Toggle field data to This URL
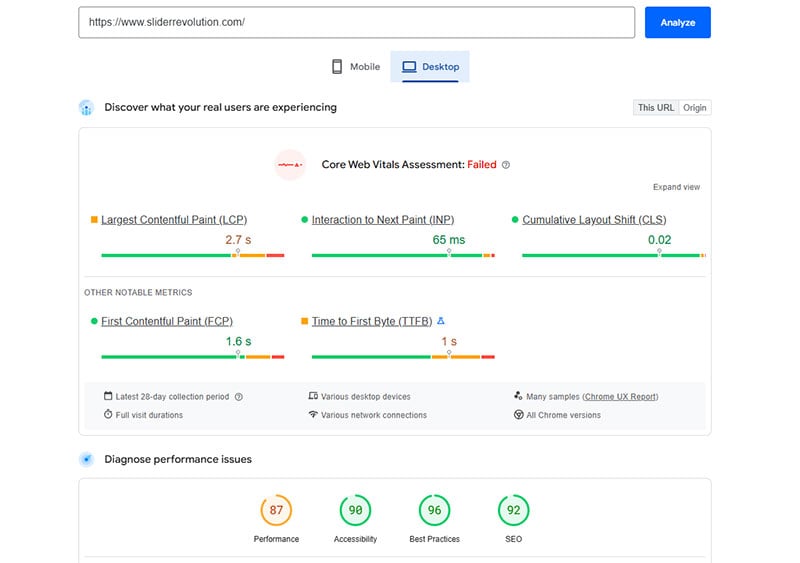This screenshot has width=800, height=563. pos(656,108)
